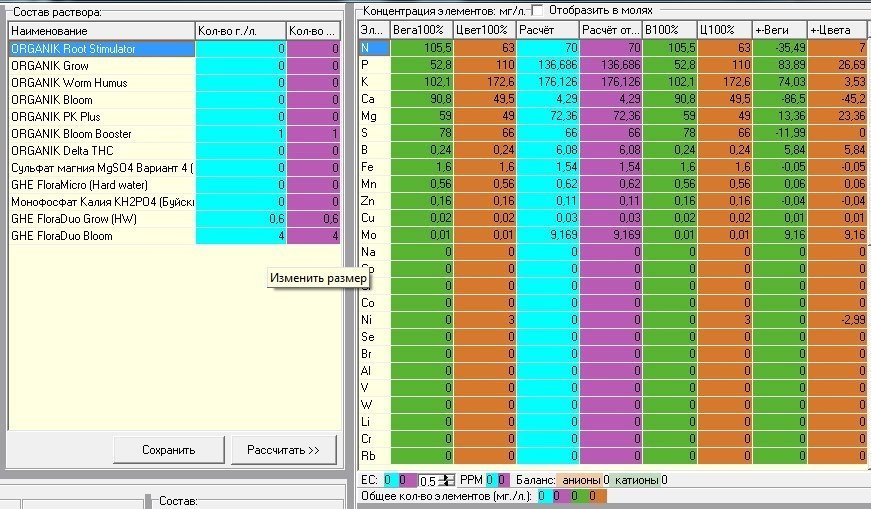Click the orange 'анионы' balance label
This screenshot has height=509, width=871.
pos(581,480)
